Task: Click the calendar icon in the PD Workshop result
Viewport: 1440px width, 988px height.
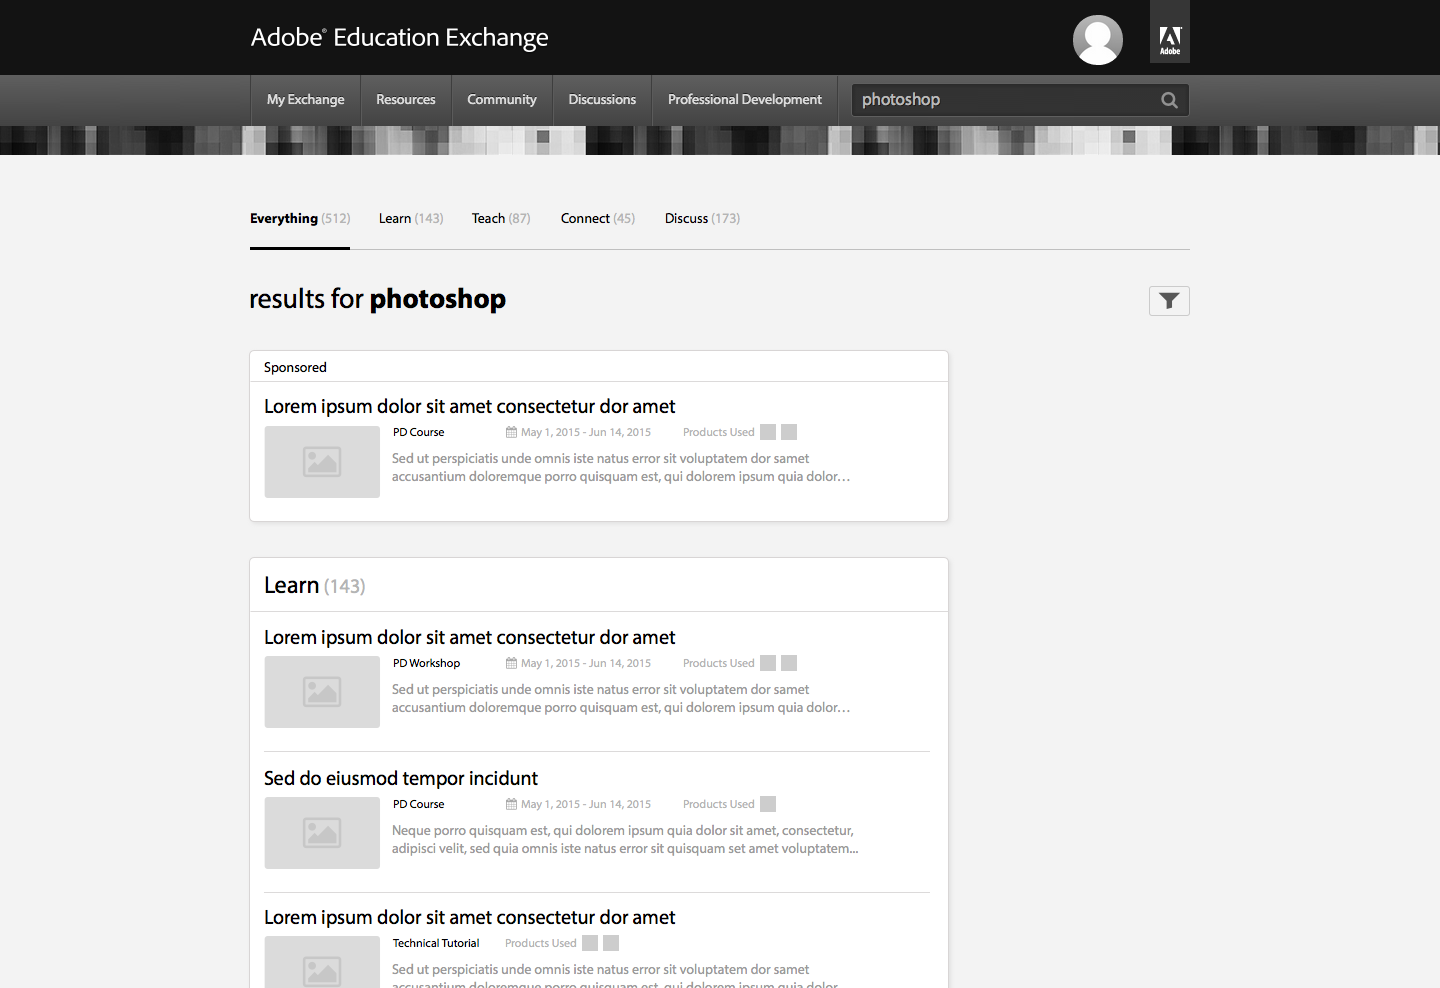Action: (511, 663)
